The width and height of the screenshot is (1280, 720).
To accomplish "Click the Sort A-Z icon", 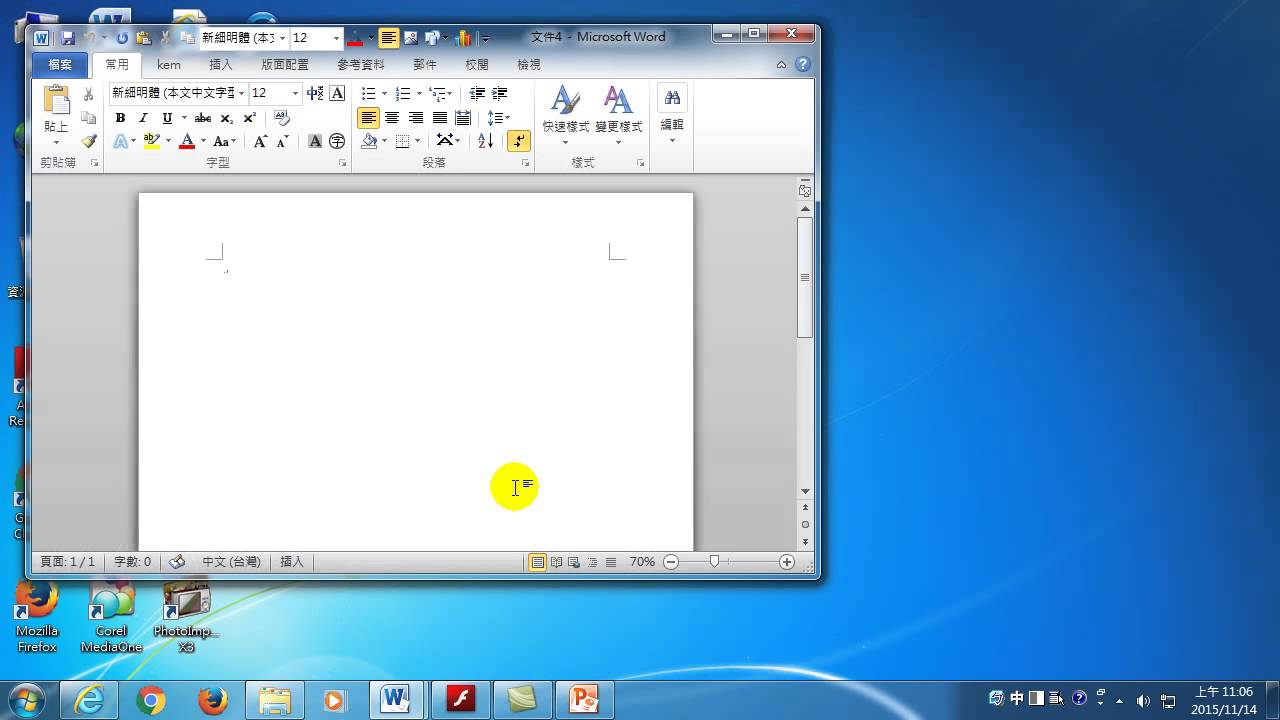I will (x=485, y=142).
